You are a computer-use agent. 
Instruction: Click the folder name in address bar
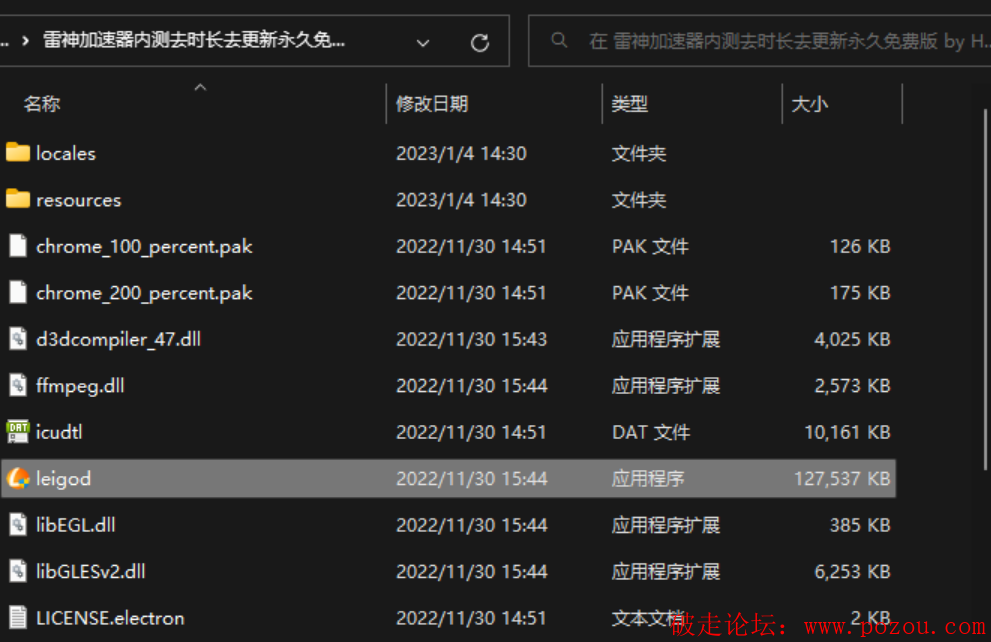tap(194, 41)
